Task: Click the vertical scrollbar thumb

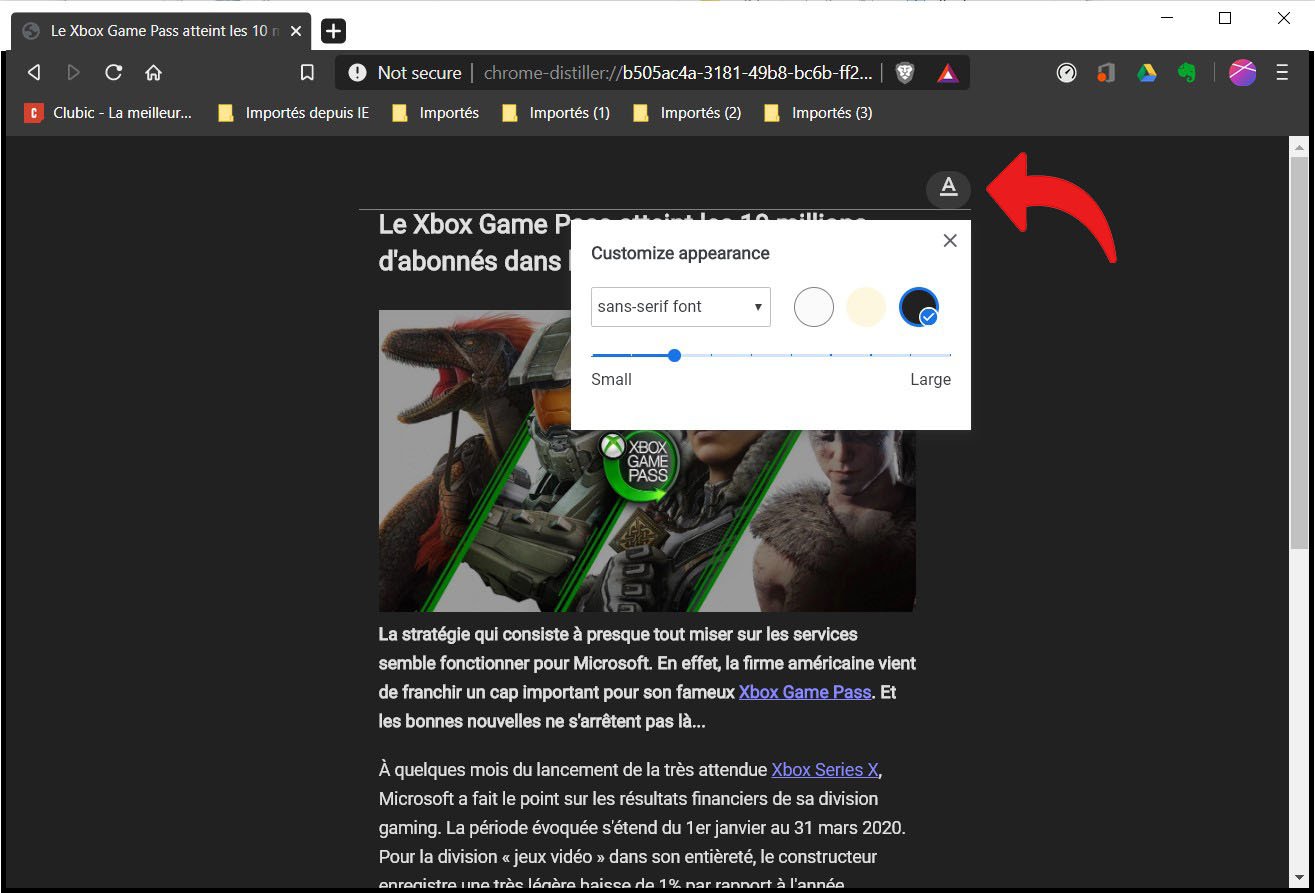Action: pos(1299,352)
